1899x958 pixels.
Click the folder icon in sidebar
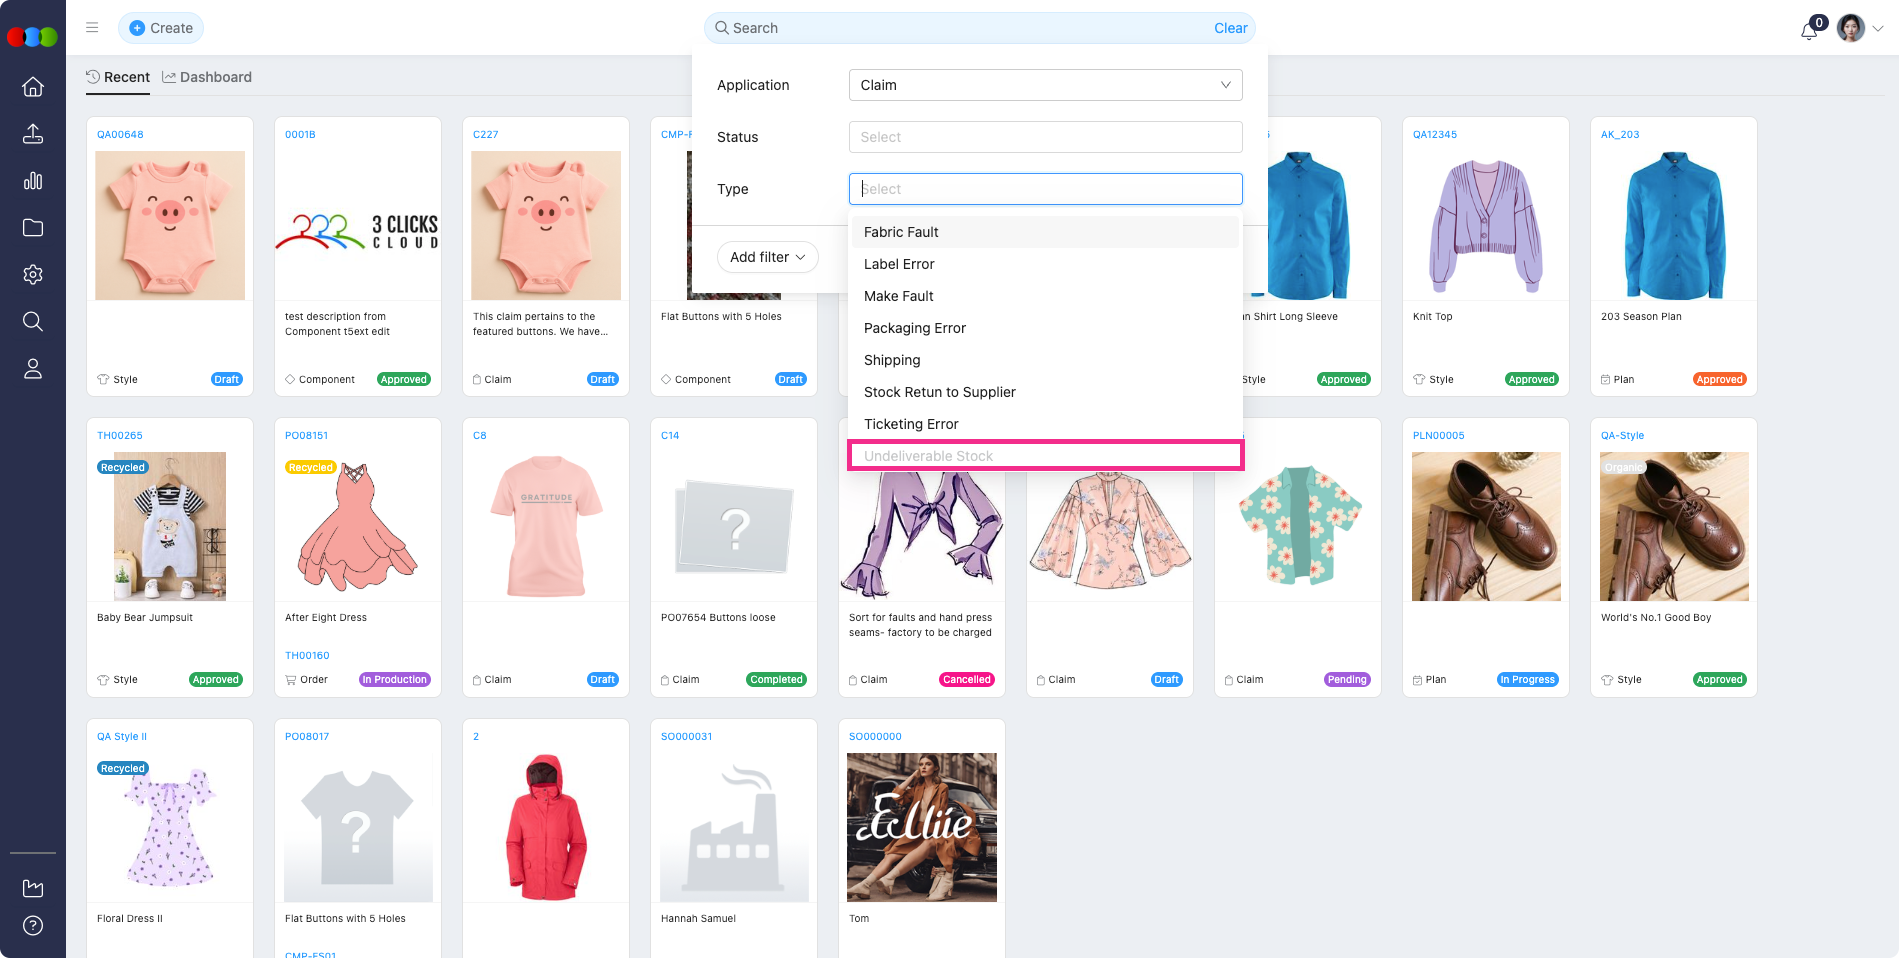click(x=33, y=228)
